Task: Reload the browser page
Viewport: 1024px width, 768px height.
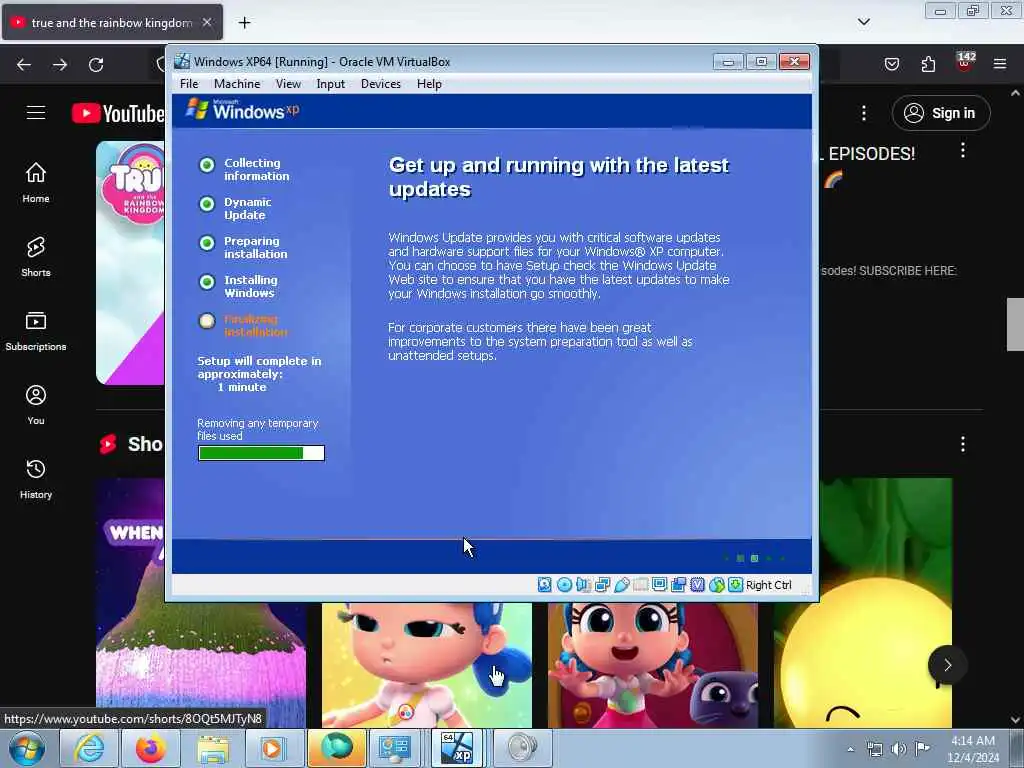Action: [x=96, y=64]
